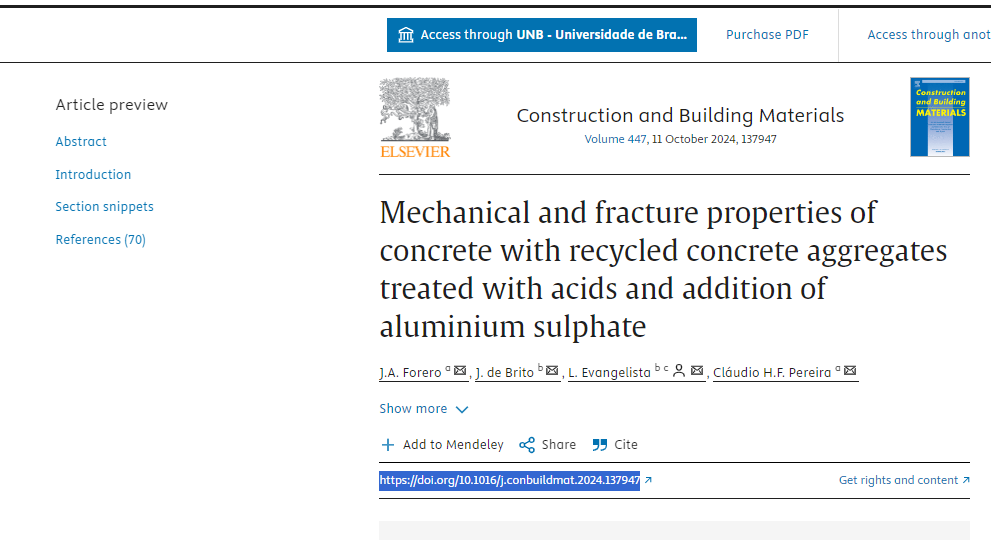
Task: Click the Show more chevron arrow
Action: point(462,410)
